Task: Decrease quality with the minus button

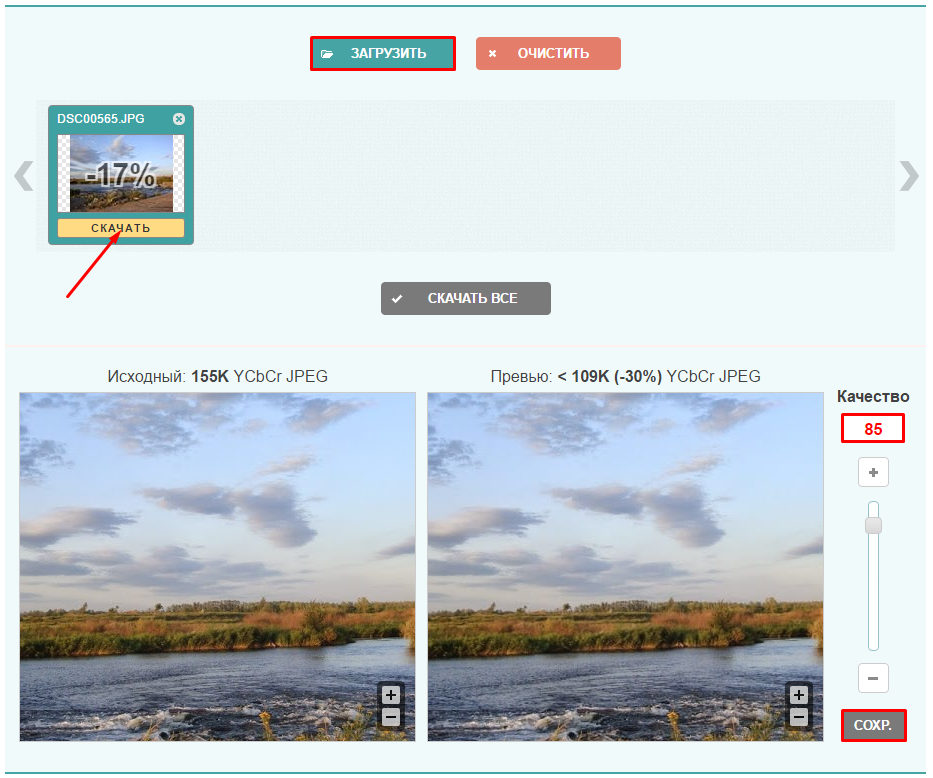Action: (x=873, y=678)
